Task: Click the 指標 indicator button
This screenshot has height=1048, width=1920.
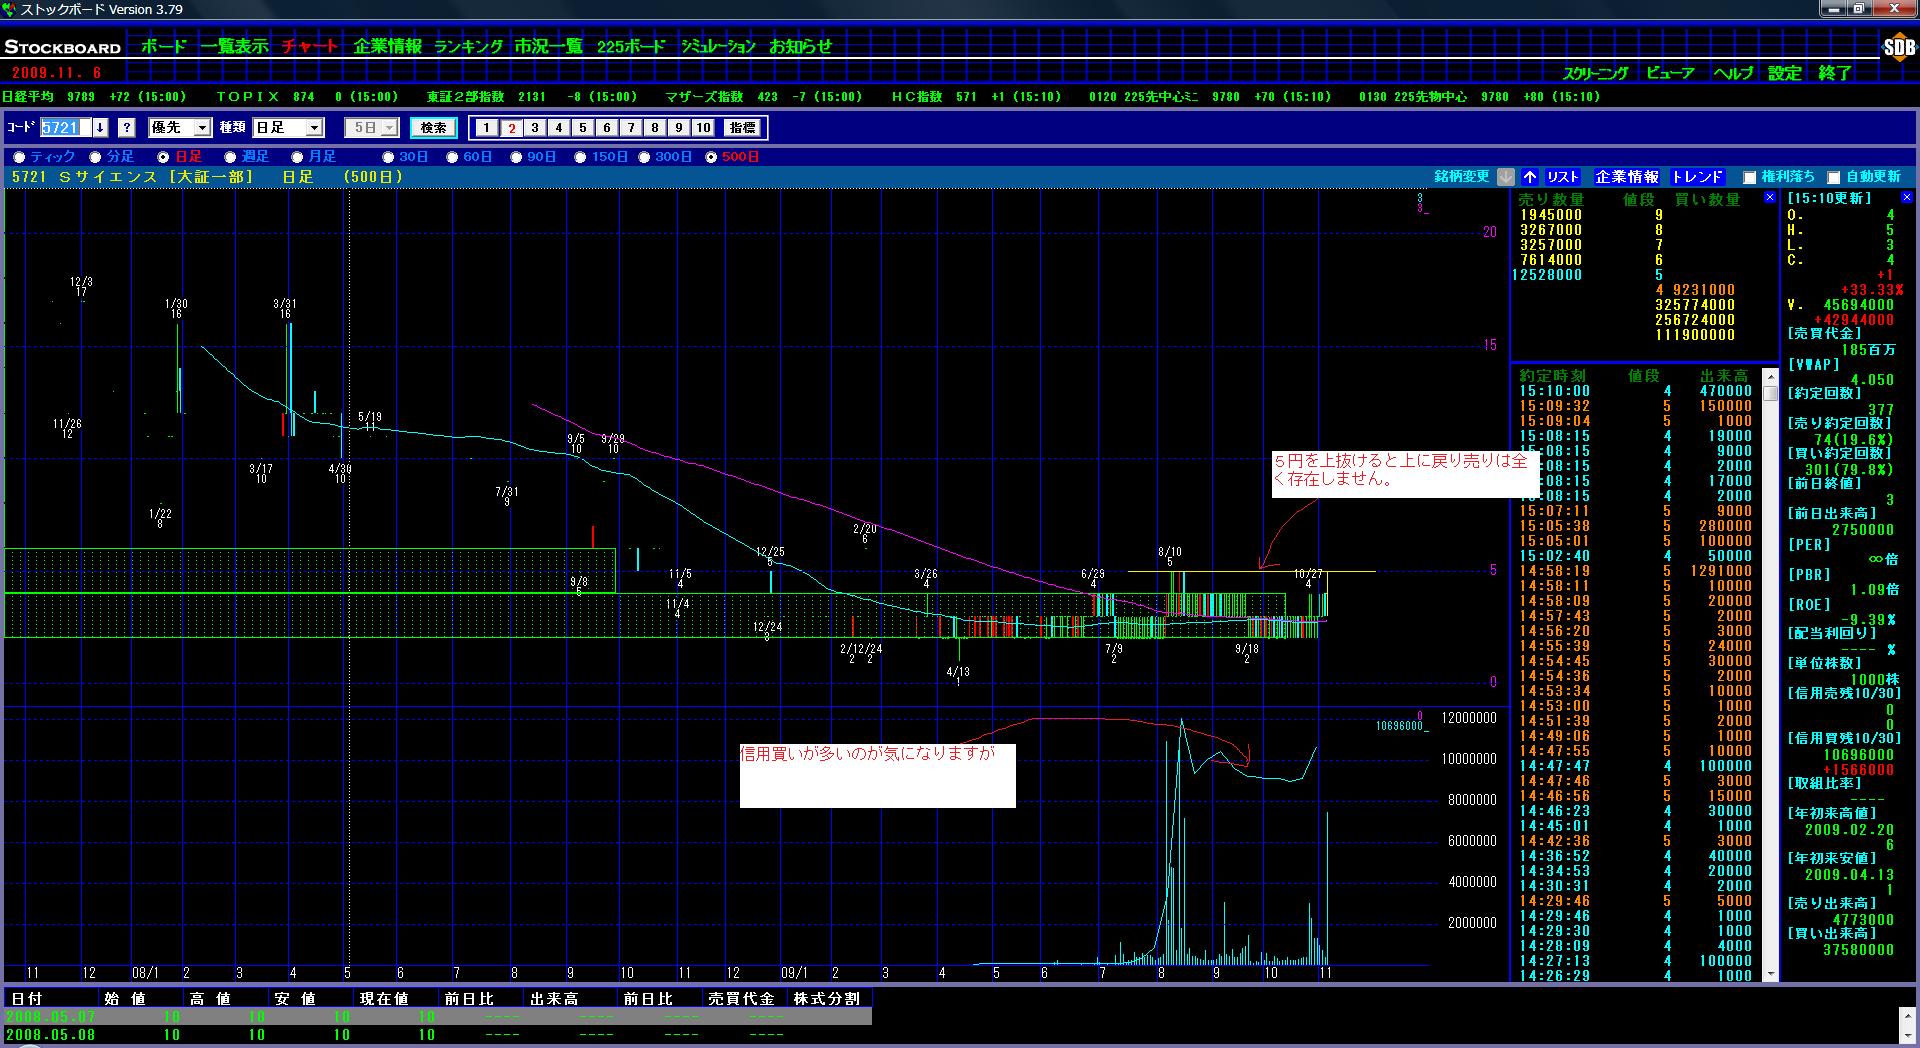Action: (742, 128)
